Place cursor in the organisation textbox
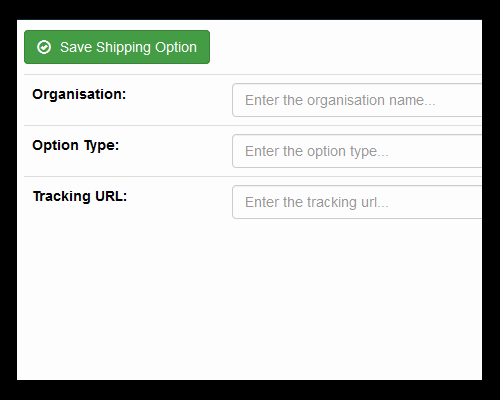 tap(357, 100)
